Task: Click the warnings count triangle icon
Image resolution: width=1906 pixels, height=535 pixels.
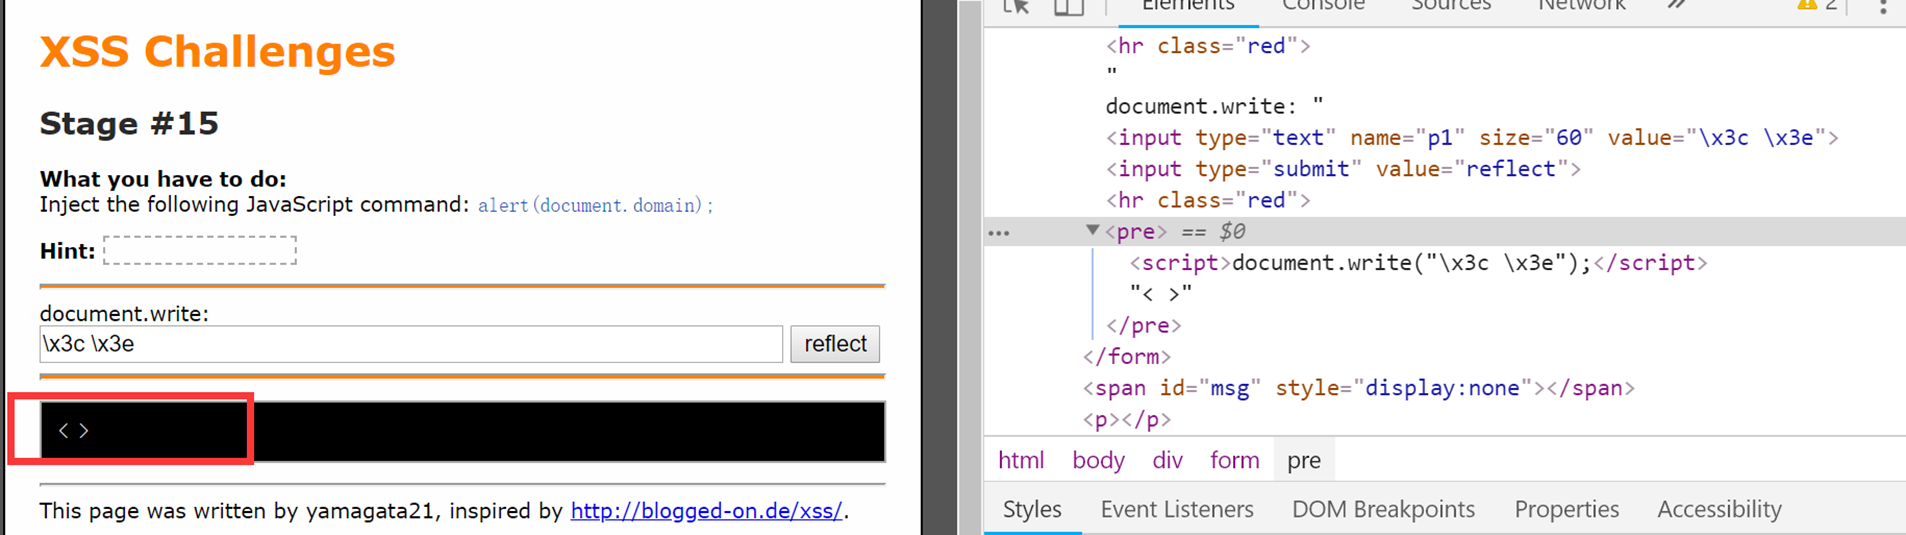Action: (x=1806, y=5)
